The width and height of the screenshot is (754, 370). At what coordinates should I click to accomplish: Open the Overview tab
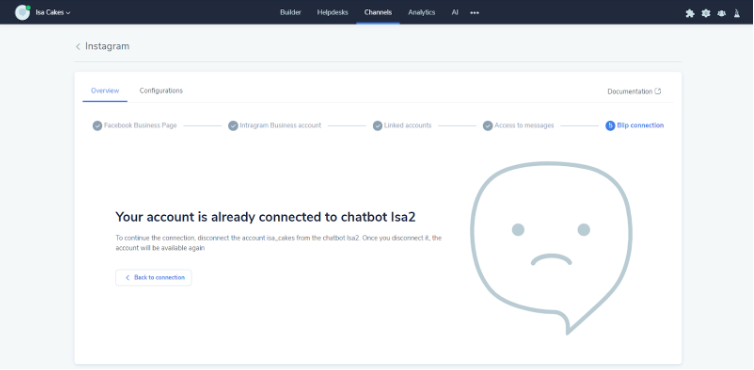(105, 90)
